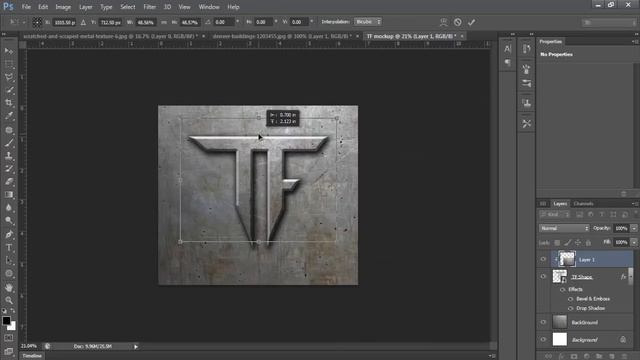640x360 pixels.
Task: Open the Properties panel flyout menu
Action: click(x=634, y=42)
